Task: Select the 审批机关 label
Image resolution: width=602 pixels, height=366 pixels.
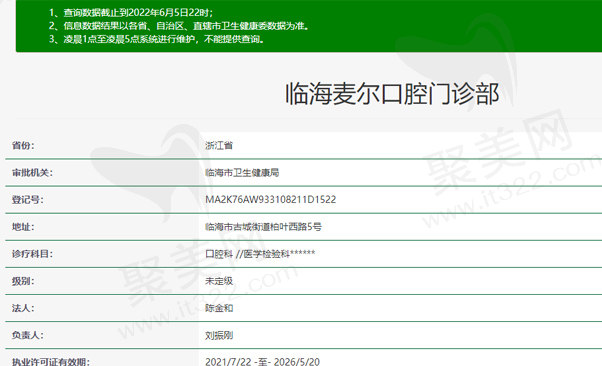Action: [32, 173]
